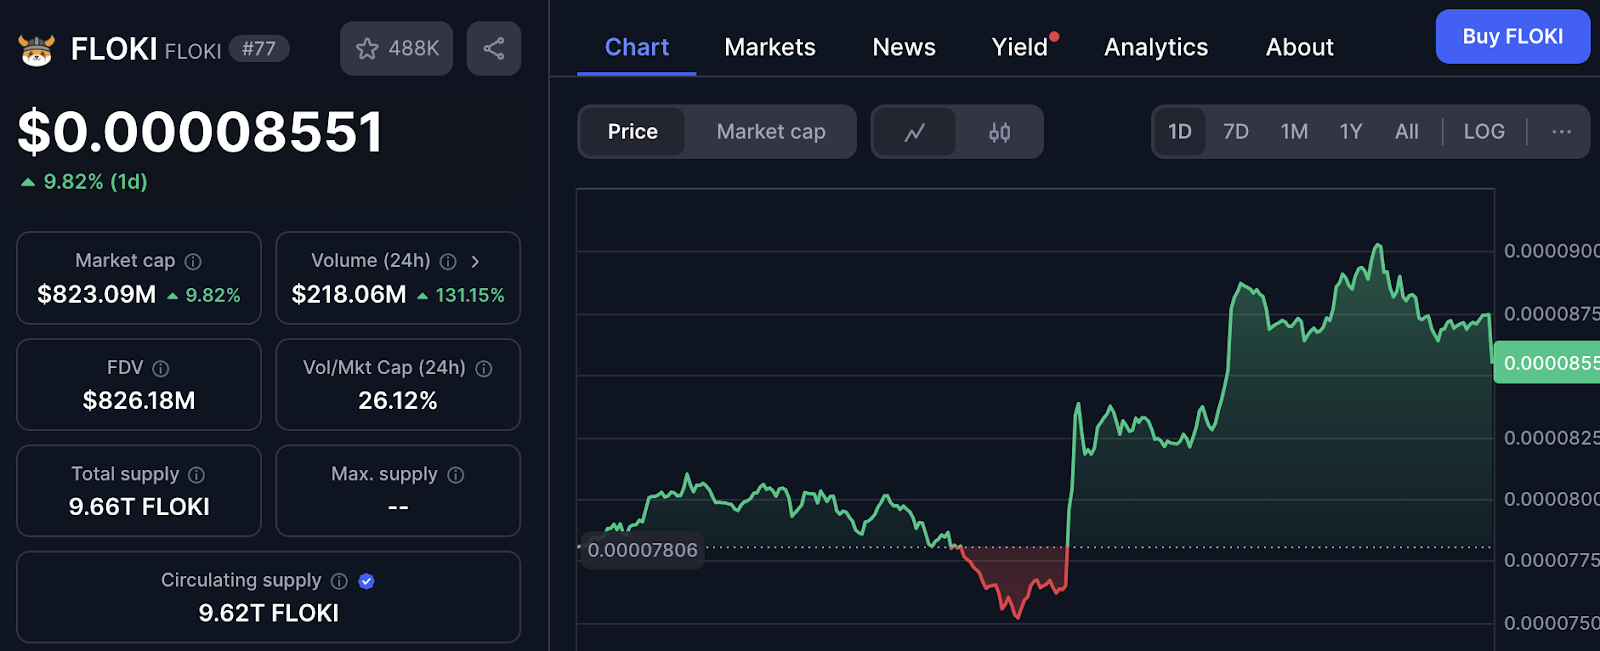Show Total supply info tooltip icon
1600x651 pixels.
[x=196, y=475]
